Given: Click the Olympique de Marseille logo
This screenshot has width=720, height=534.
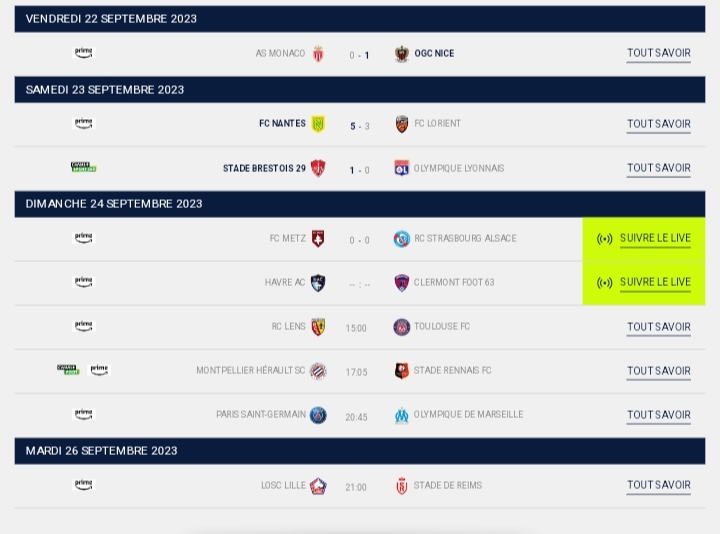Looking at the screenshot, I should click(x=402, y=415).
